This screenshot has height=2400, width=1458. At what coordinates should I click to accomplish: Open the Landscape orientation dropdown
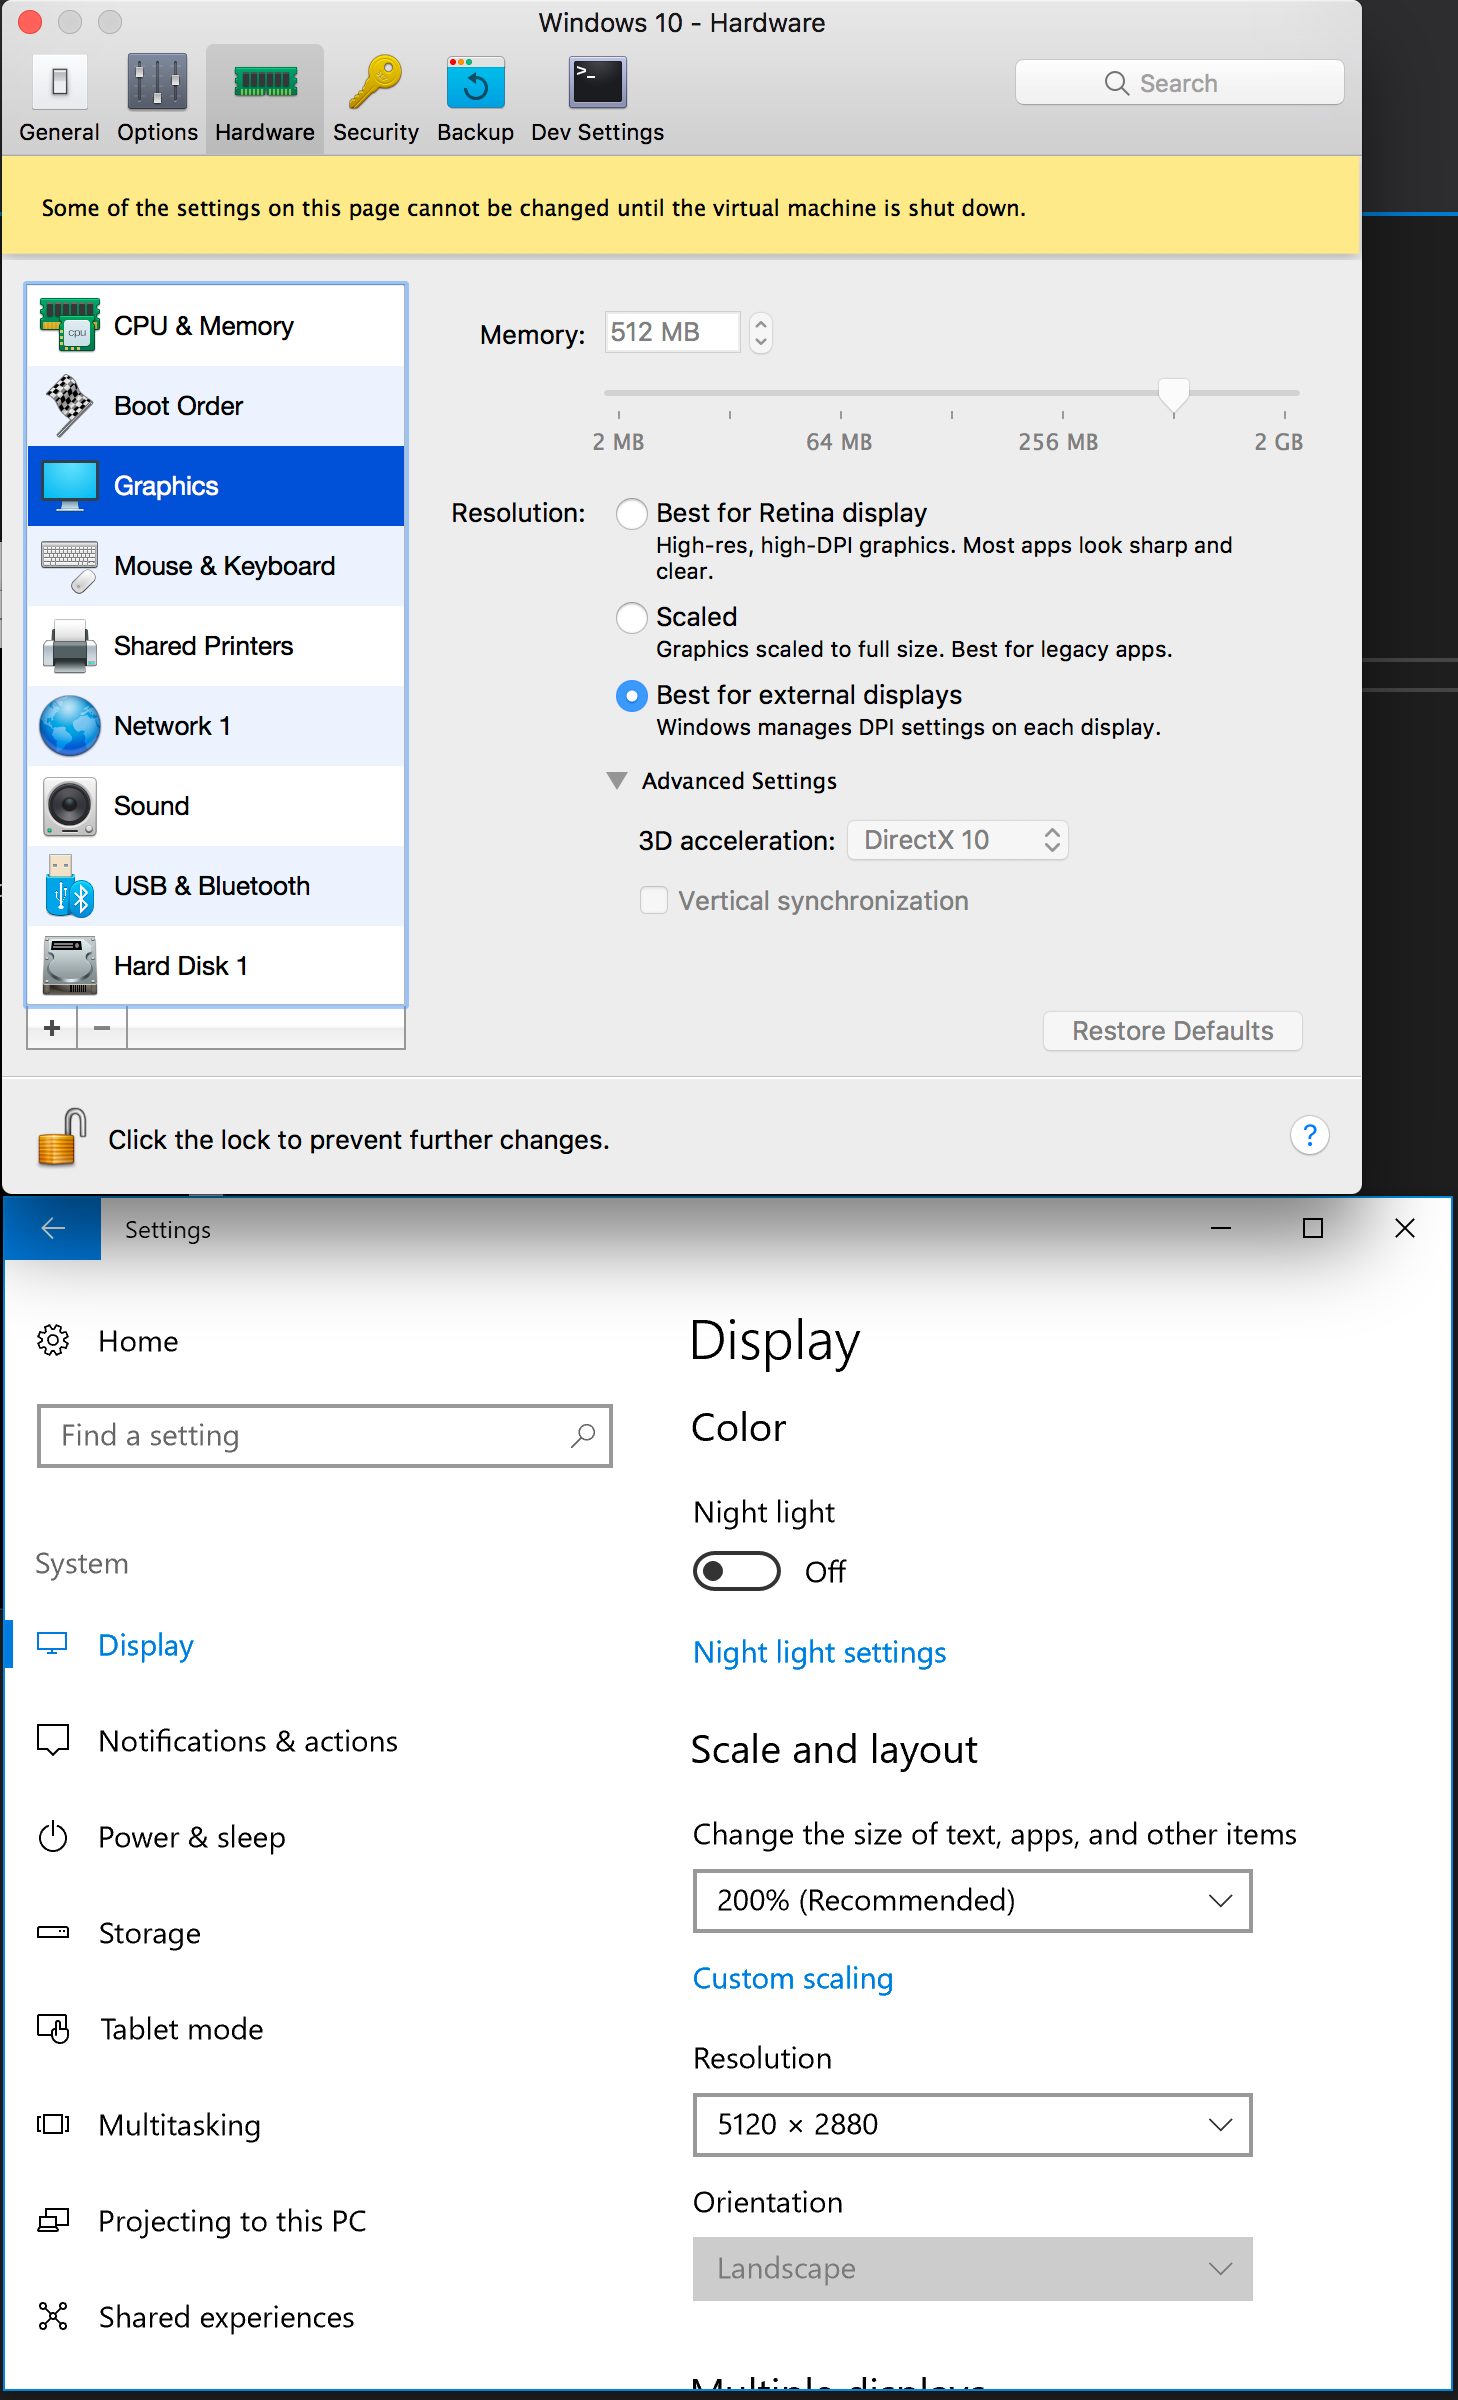coord(972,2268)
